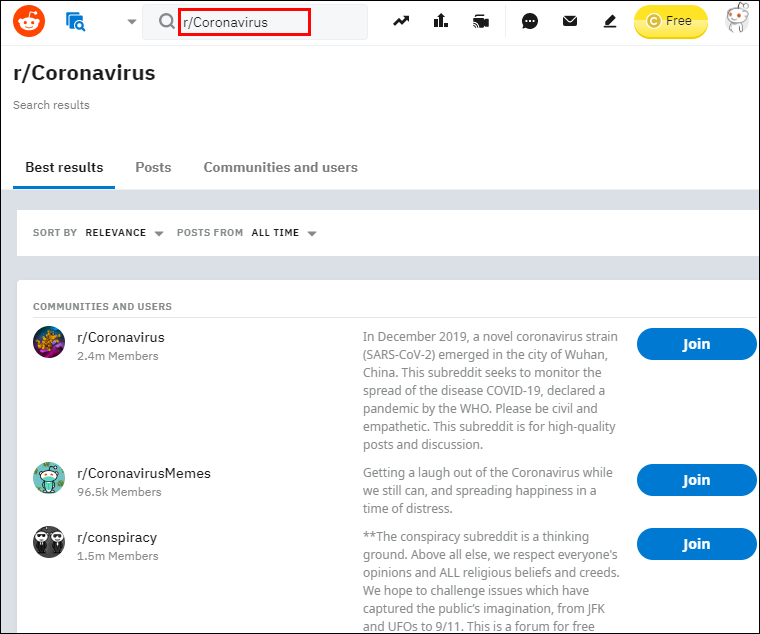Open the inbox envelope icon
Viewport: 760px width, 634px height.
570,21
